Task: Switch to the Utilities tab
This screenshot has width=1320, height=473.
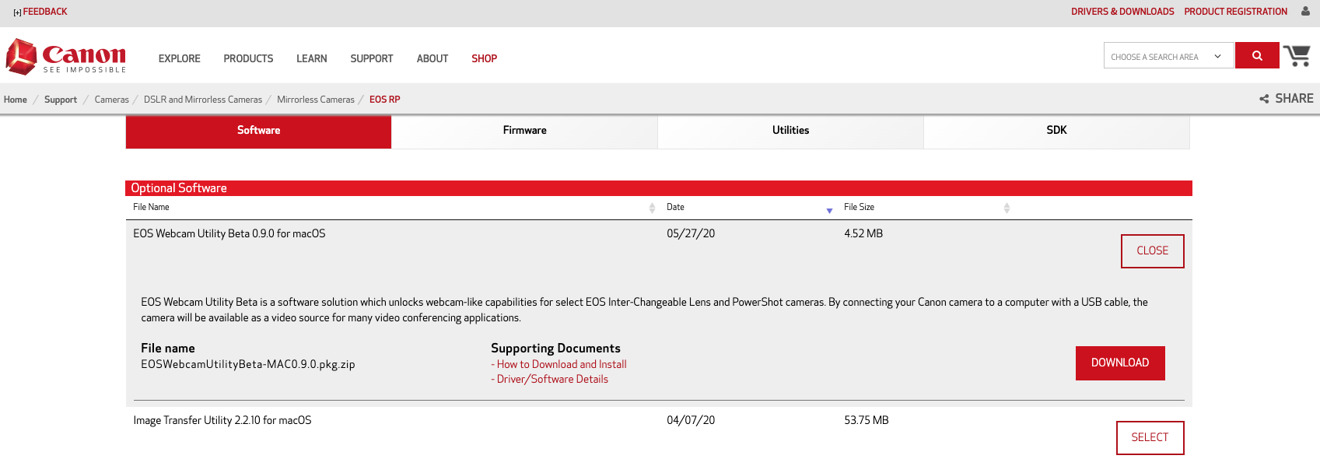Action: click(x=791, y=131)
